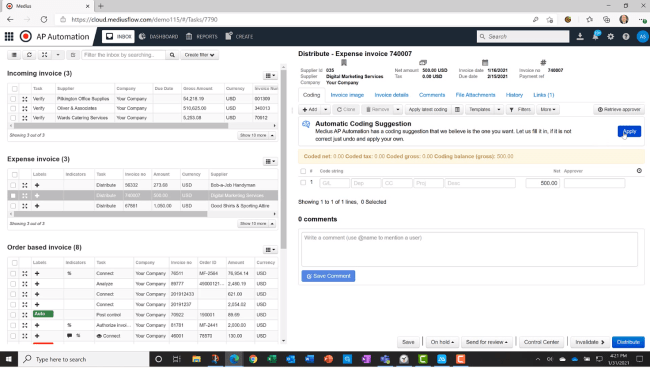Image resolution: width=650 pixels, height=368 pixels.
Task: Click the Medius red circle logo
Action: [26, 36]
